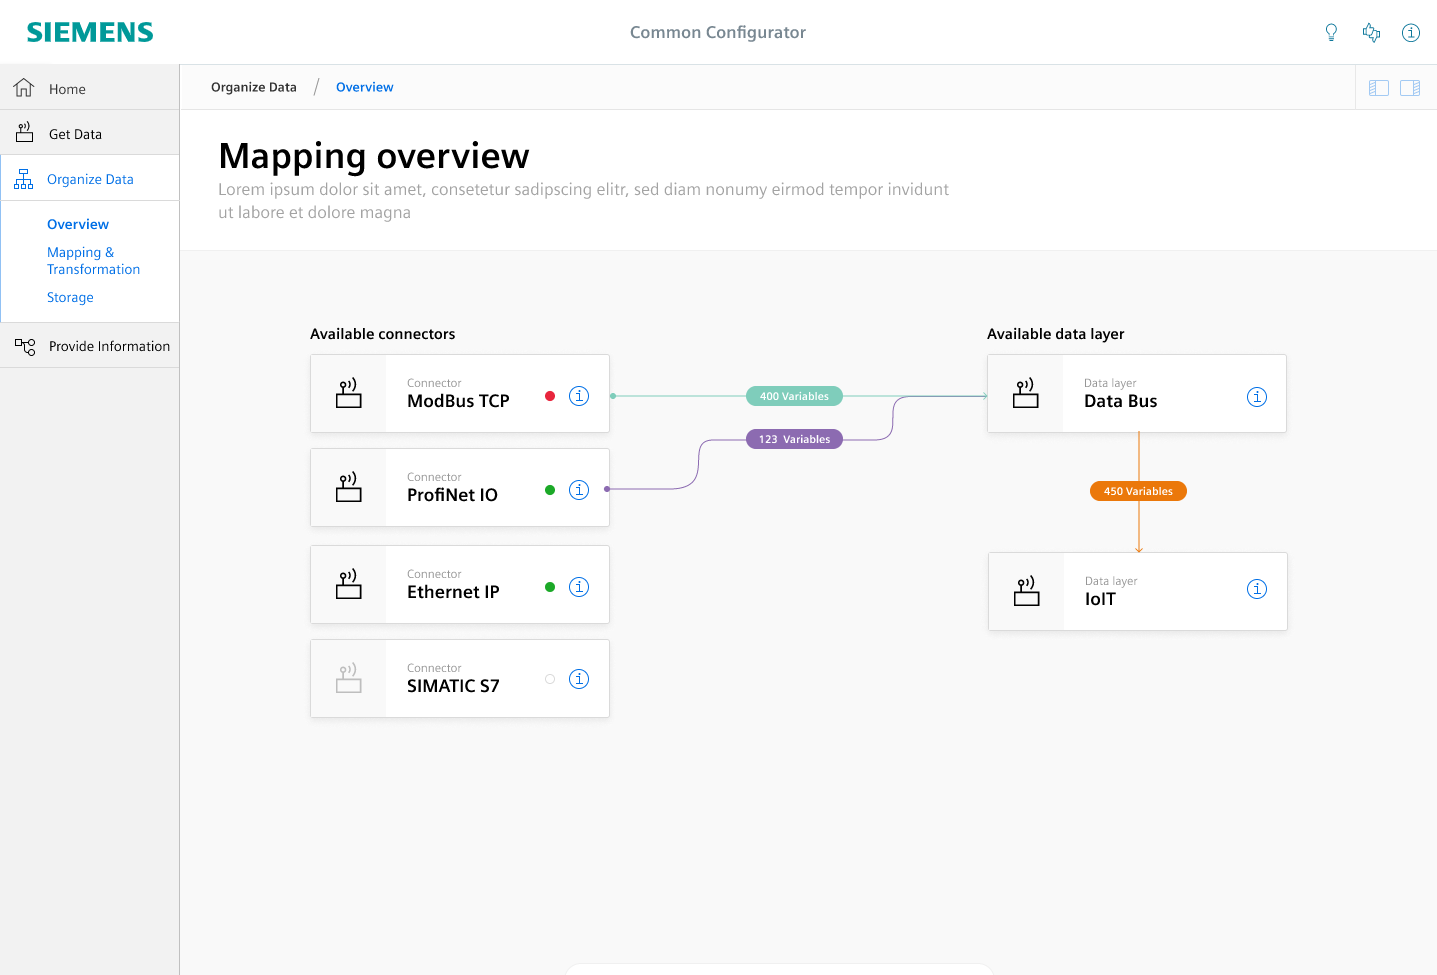Show info for ProfiNet IO connector

click(579, 490)
